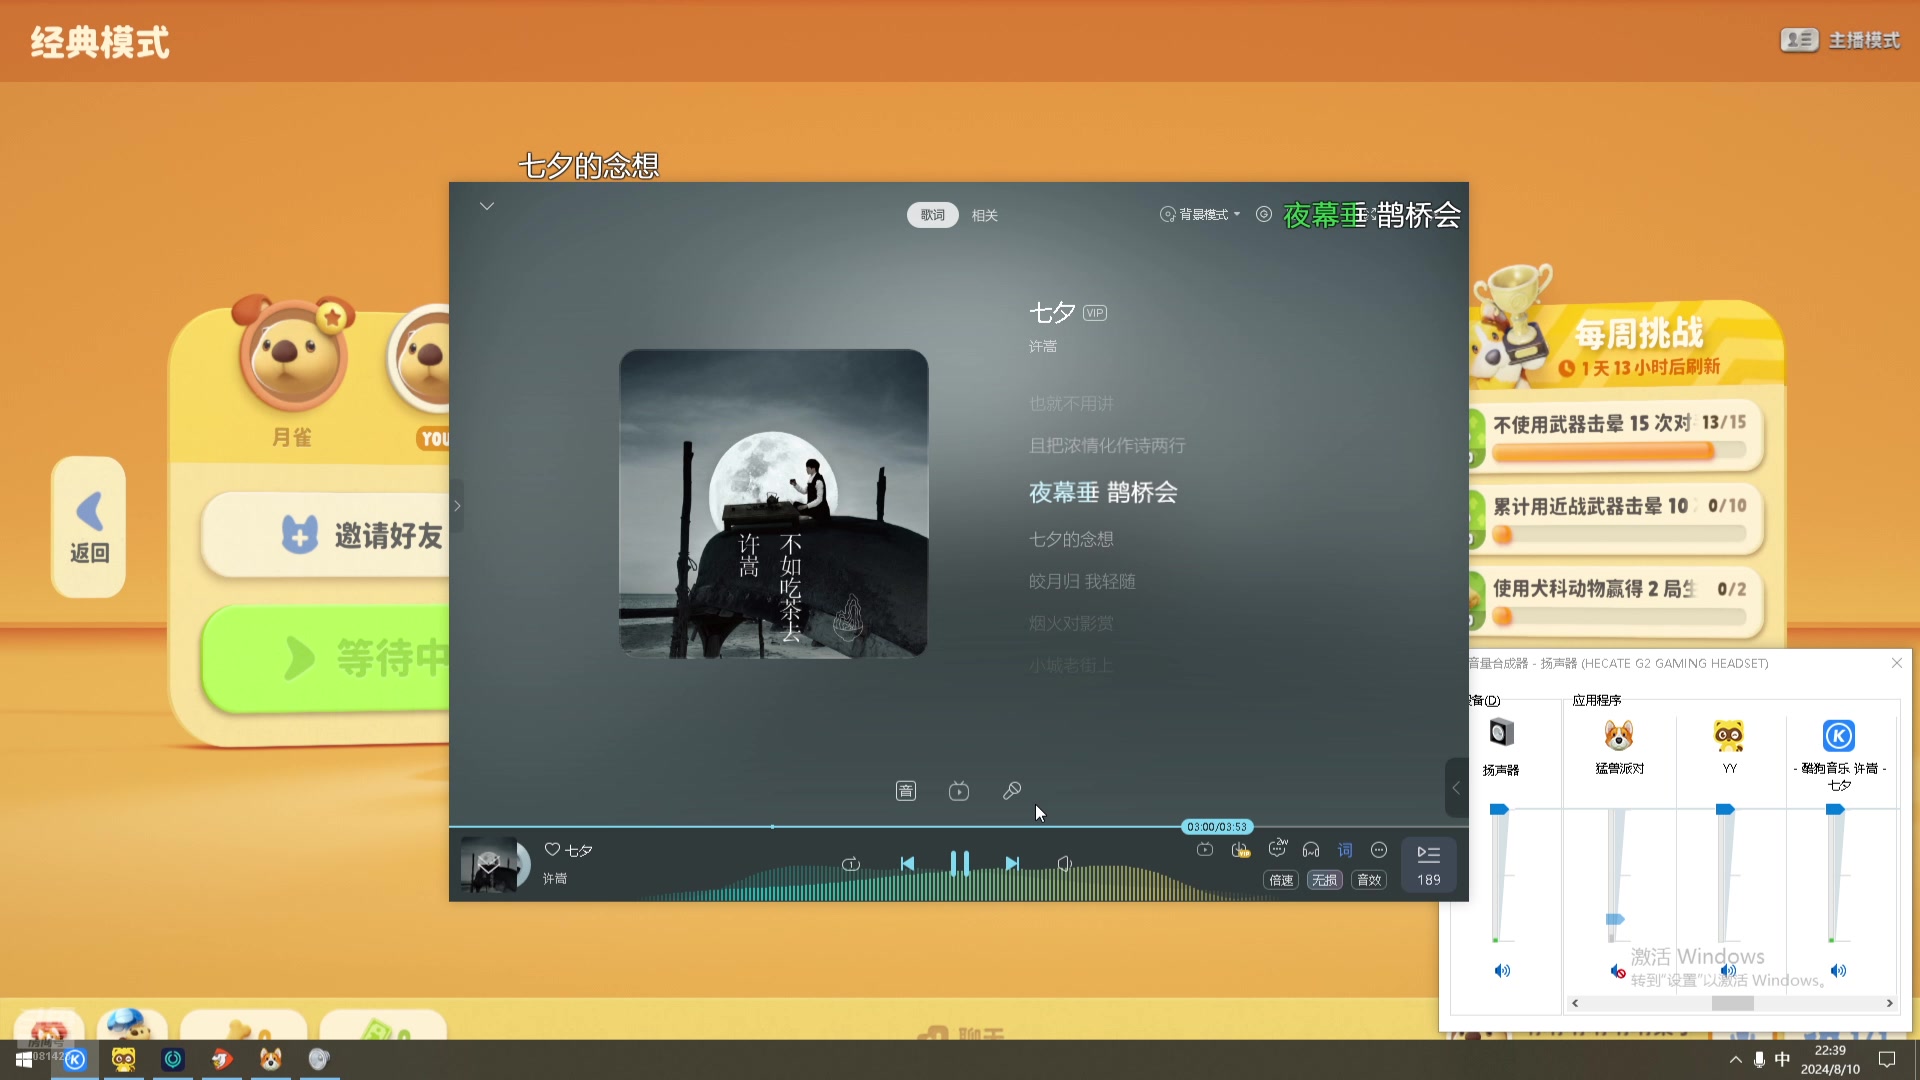Click the large album cover art
The image size is (1920, 1080).
(x=773, y=503)
